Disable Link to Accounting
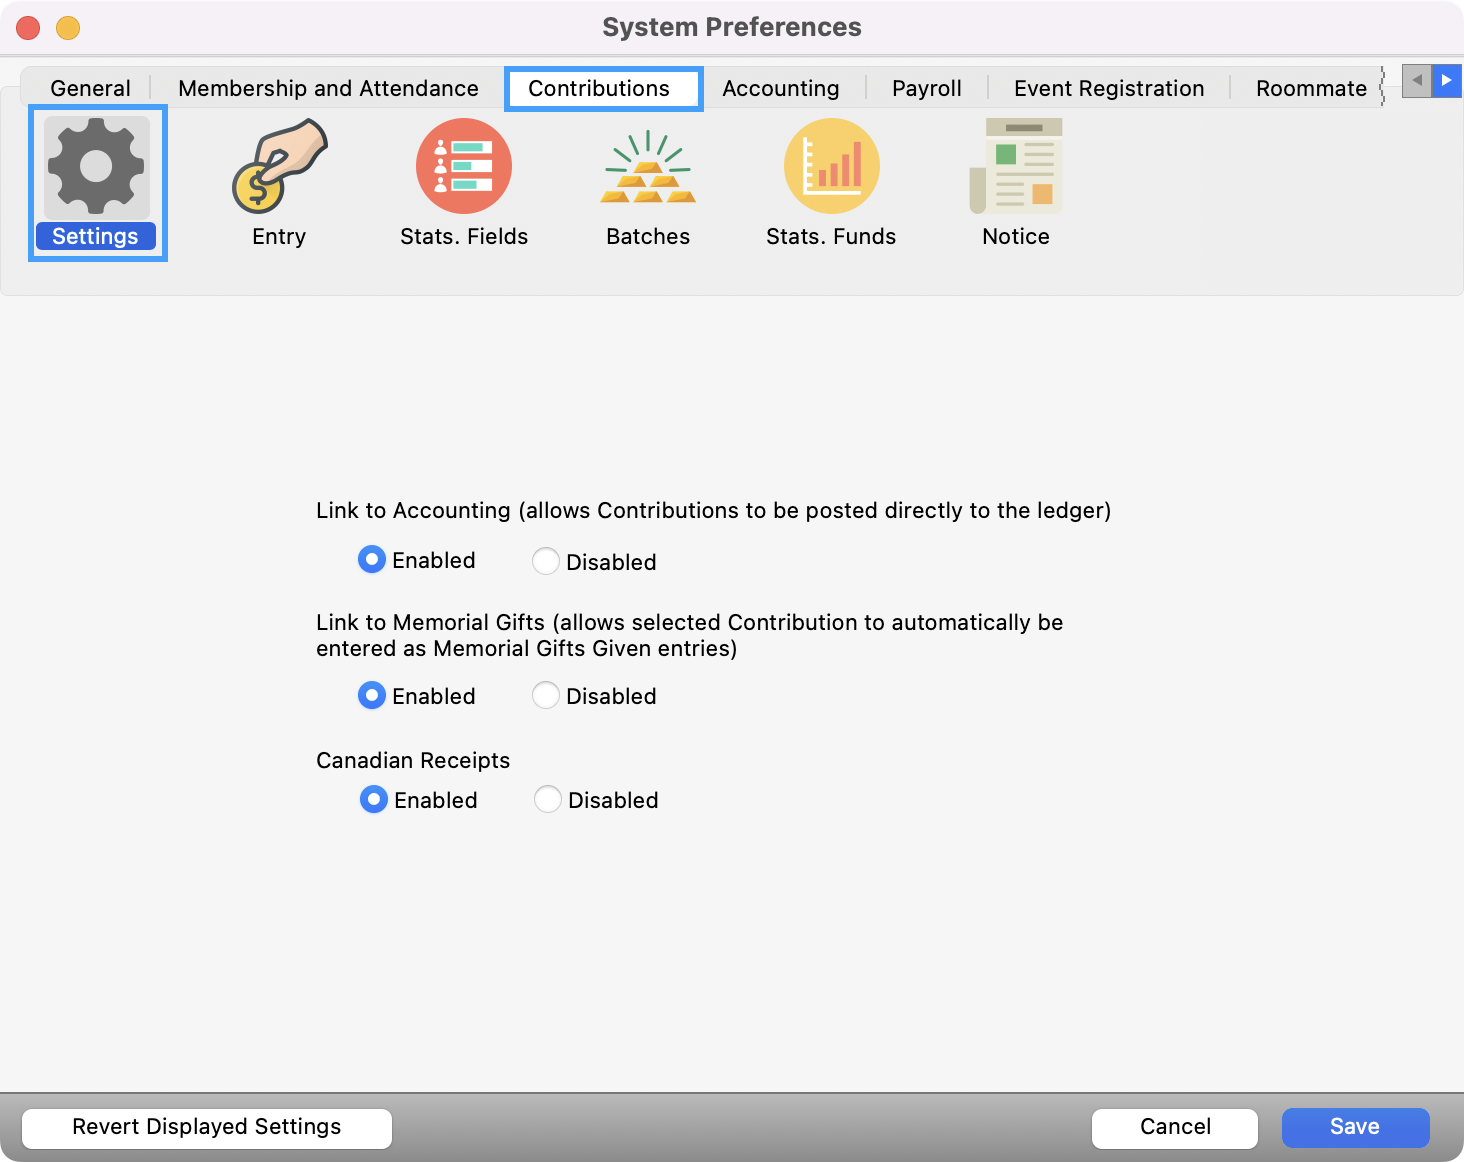 [546, 561]
